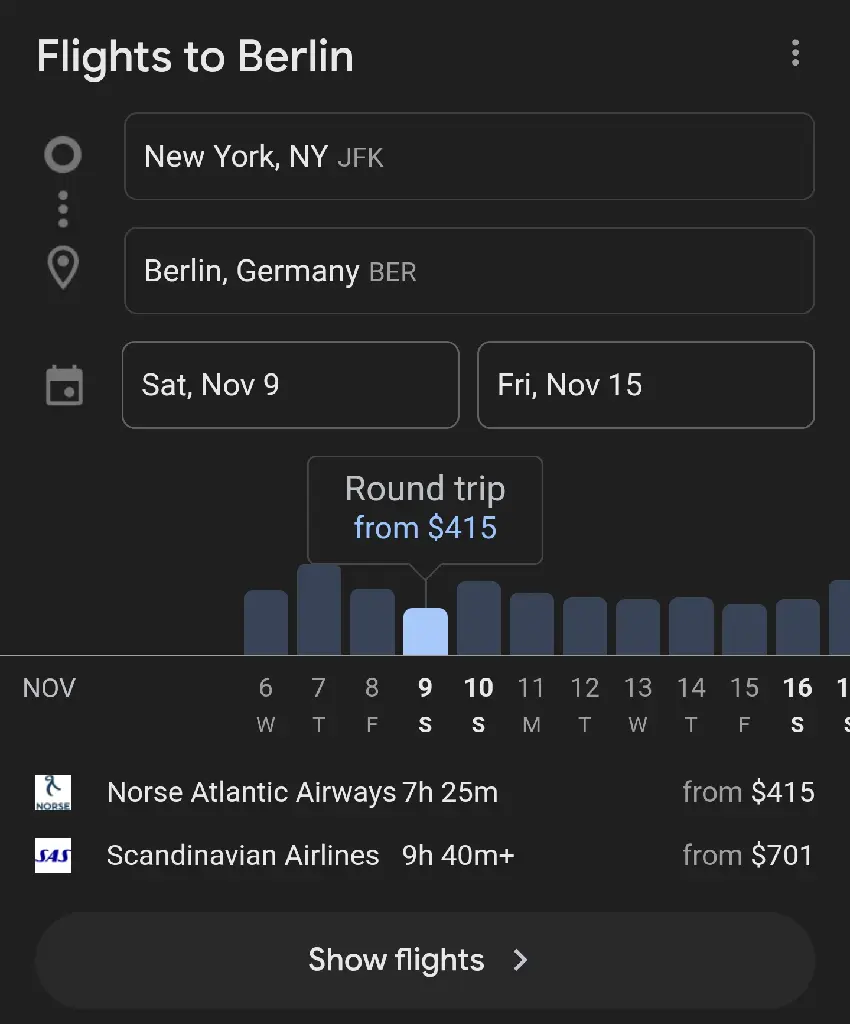The height and width of the screenshot is (1024, 850).
Task: Select the Scandinavian Airlines from $701 row
Action: point(424,856)
